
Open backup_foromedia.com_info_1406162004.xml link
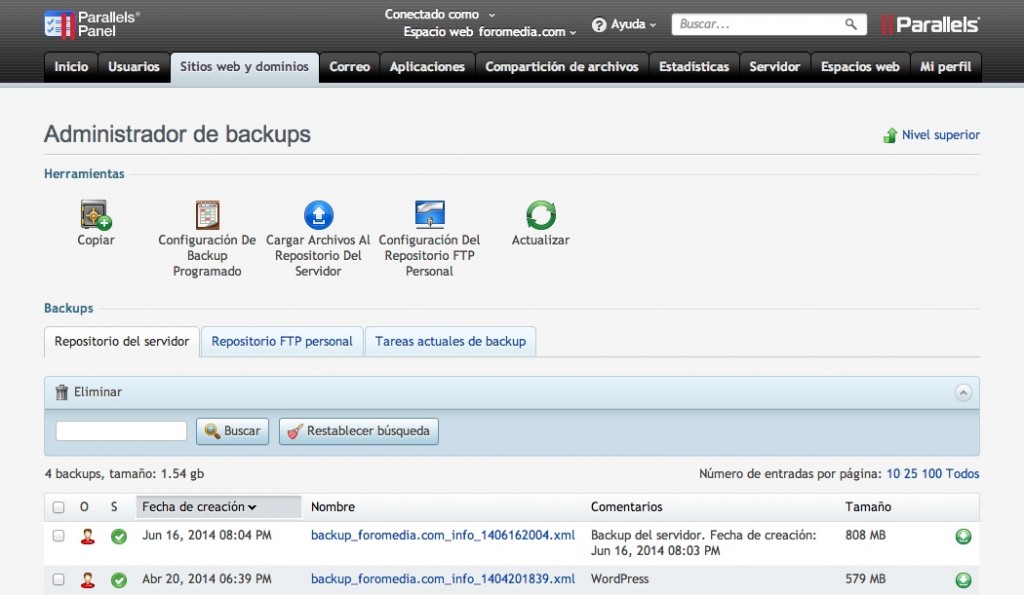point(443,536)
